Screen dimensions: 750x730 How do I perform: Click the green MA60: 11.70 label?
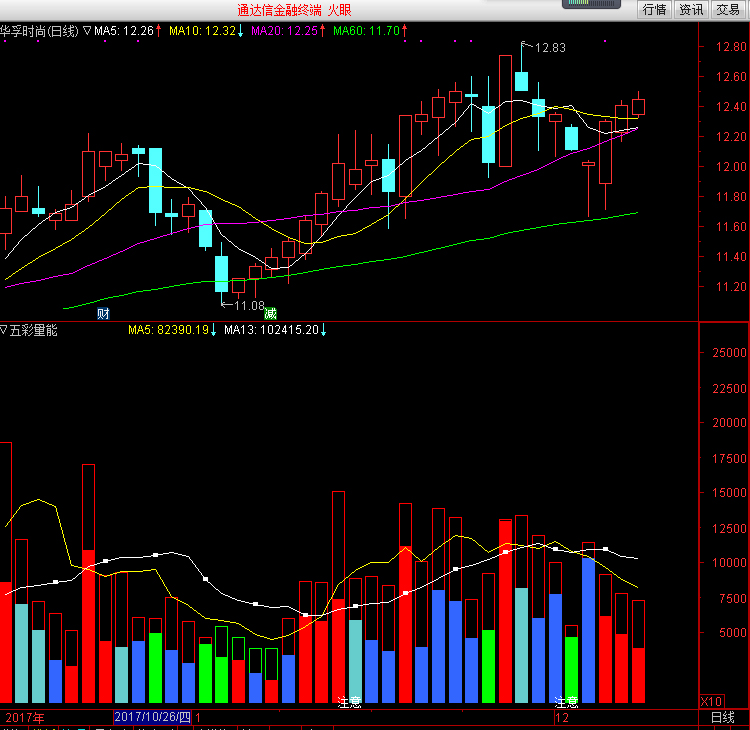point(370,31)
